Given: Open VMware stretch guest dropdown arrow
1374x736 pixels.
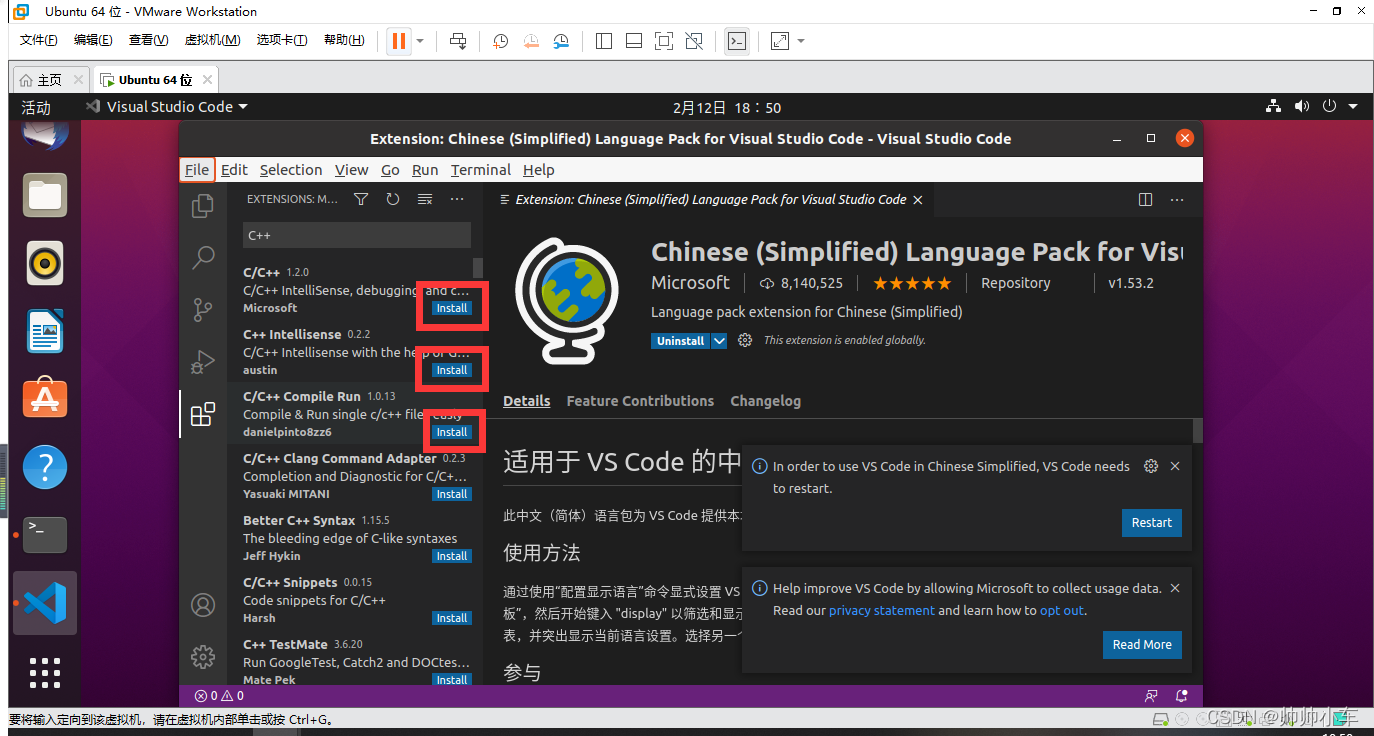Looking at the screenshot, I should 801,41.
